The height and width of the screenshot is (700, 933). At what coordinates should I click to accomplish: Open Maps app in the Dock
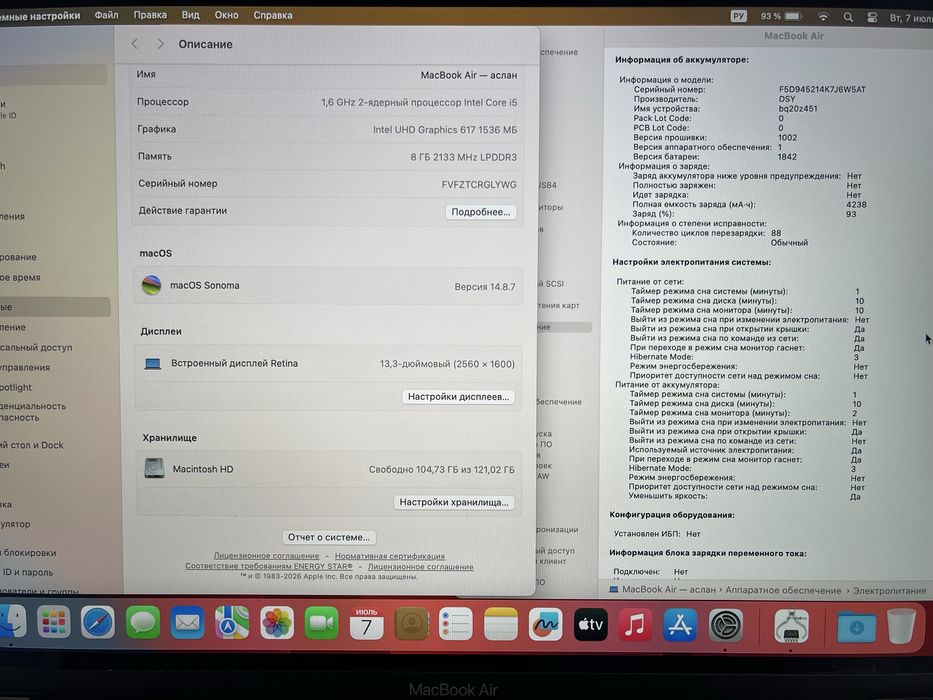tap(232, 623)
